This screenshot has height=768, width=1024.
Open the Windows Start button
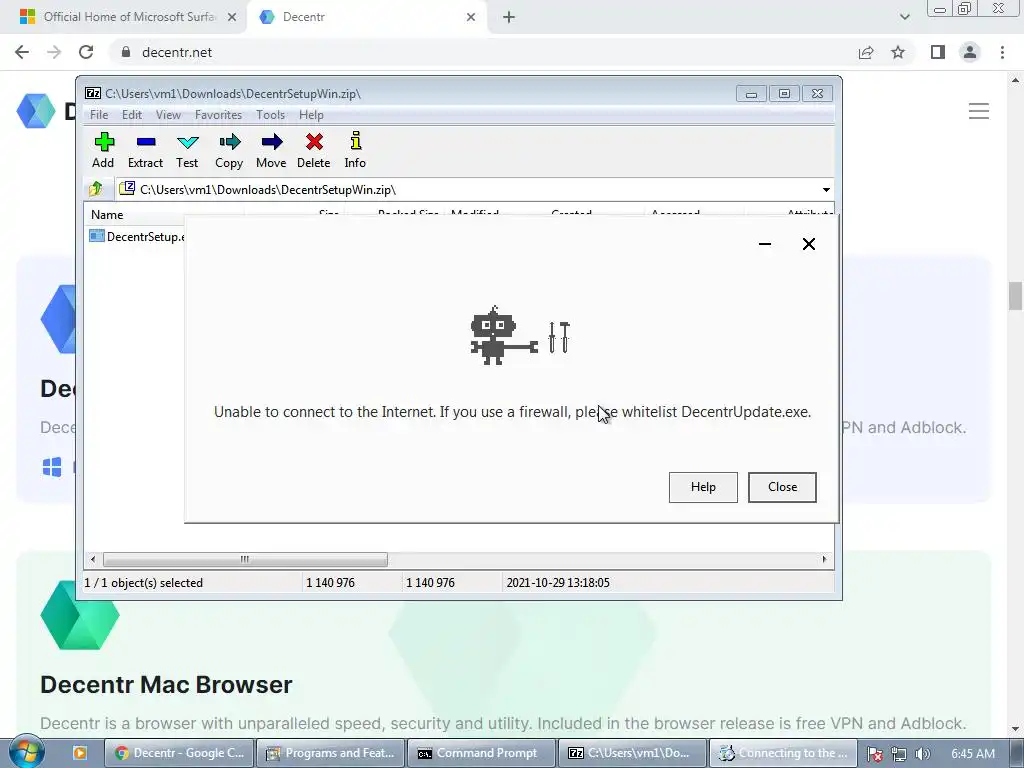click(26, 752)
